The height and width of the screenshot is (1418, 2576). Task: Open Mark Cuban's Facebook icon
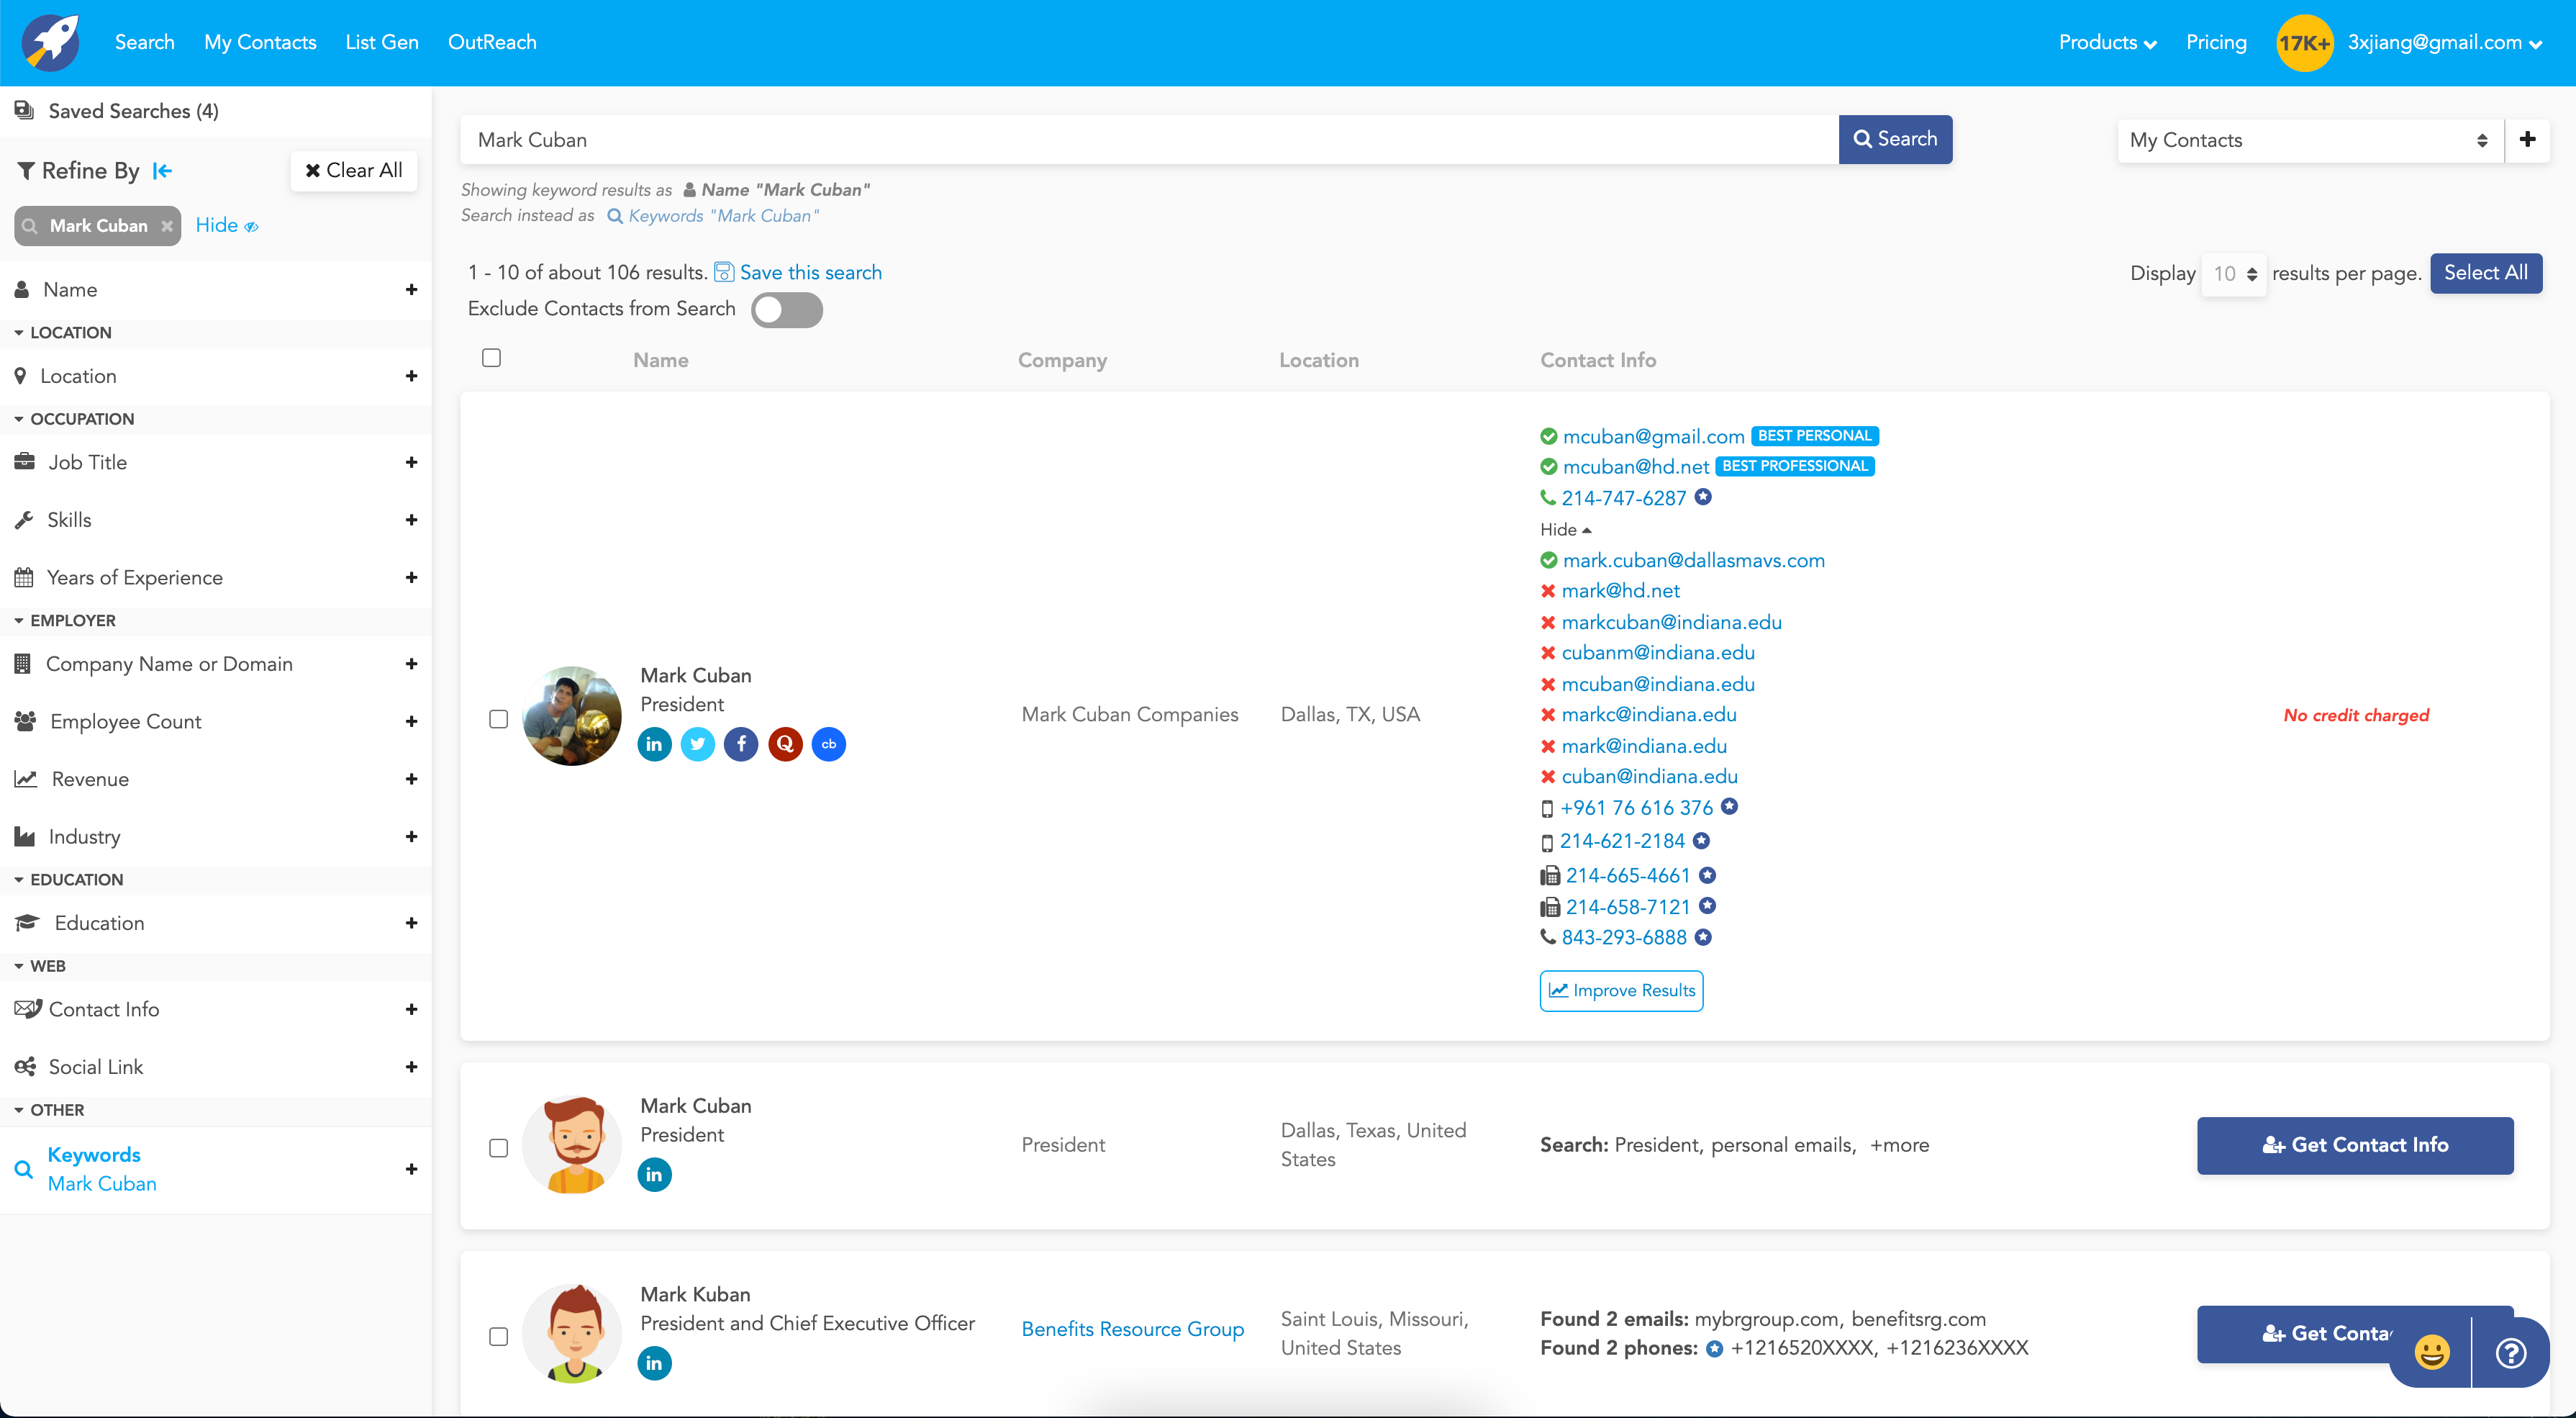click(741, 744)
